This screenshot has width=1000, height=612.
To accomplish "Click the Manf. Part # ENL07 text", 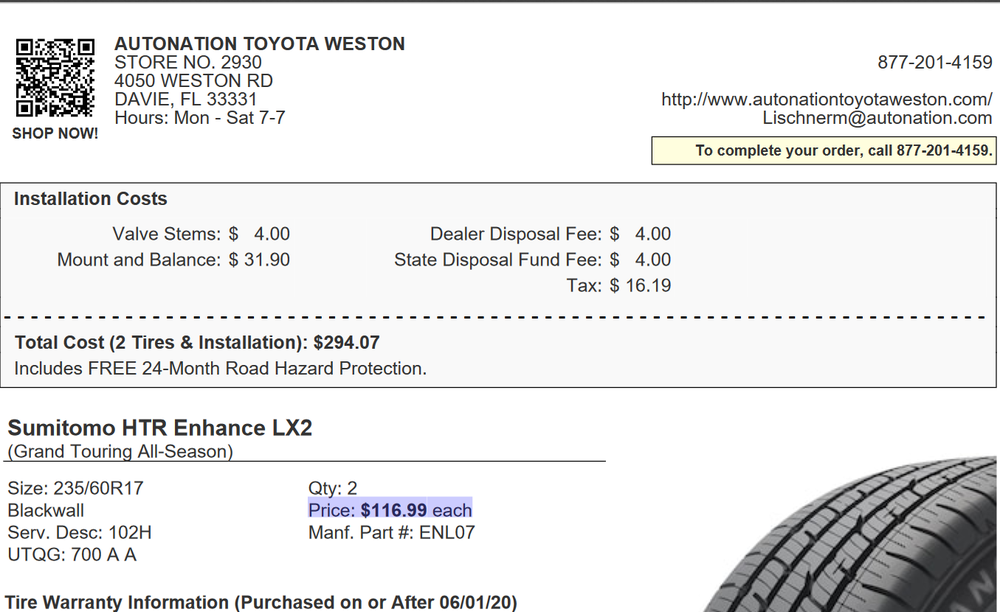I will tap(391, 532).
